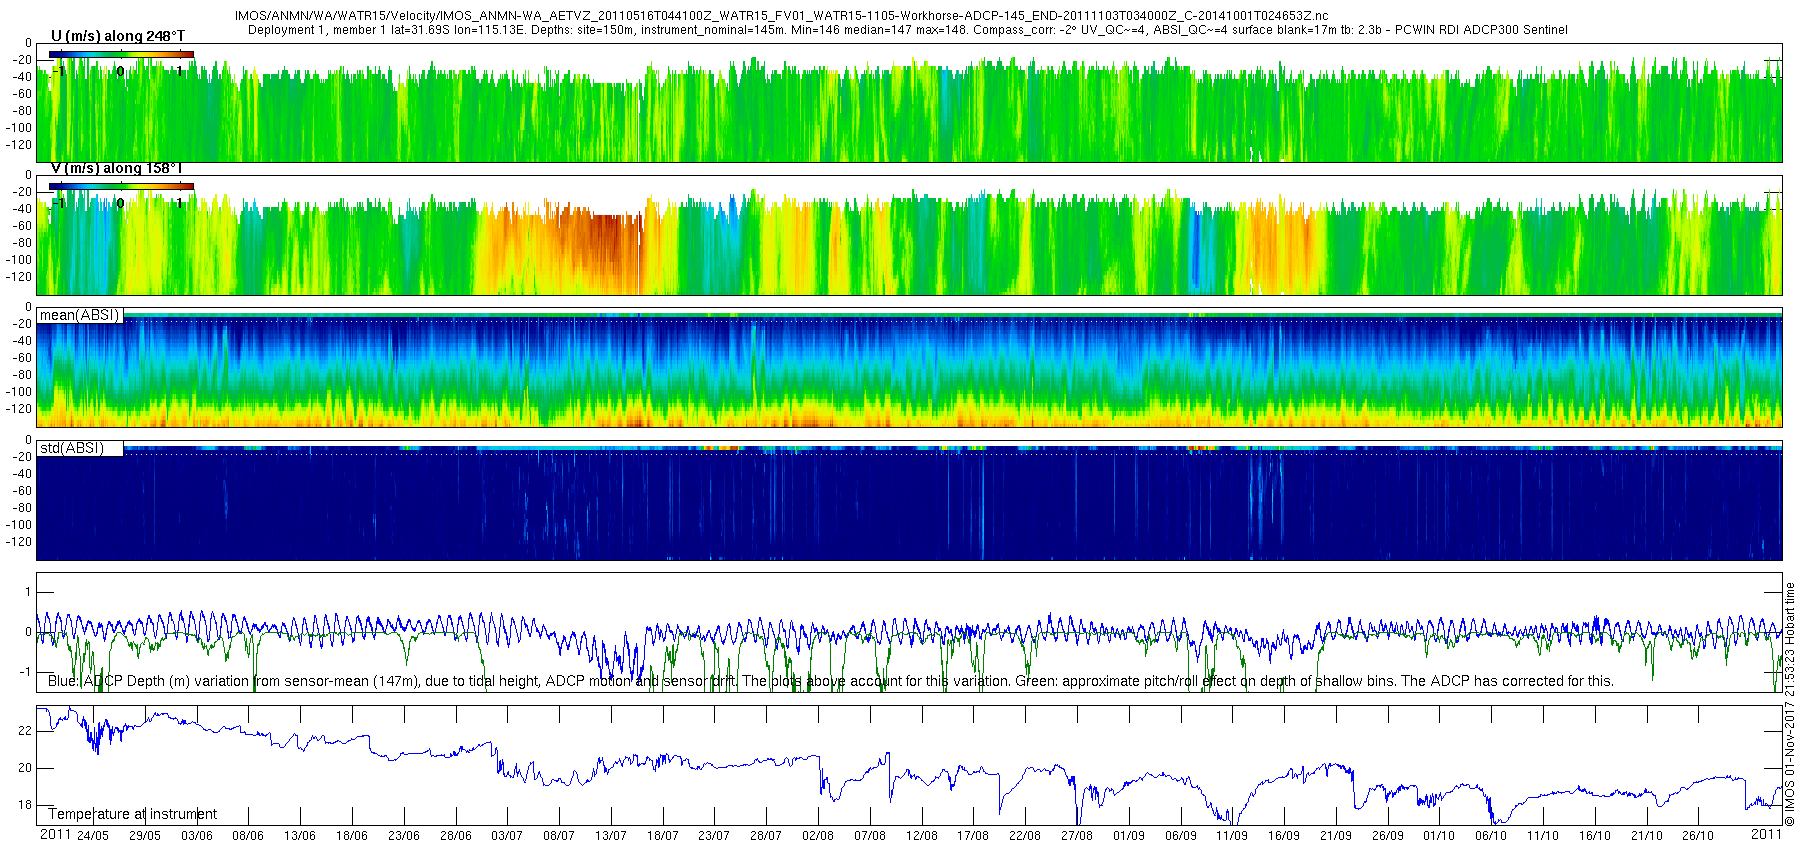Click the 17/08 date tick
Image resolution: width=1800 pixels, height=850 pixels.
point(973,836)
